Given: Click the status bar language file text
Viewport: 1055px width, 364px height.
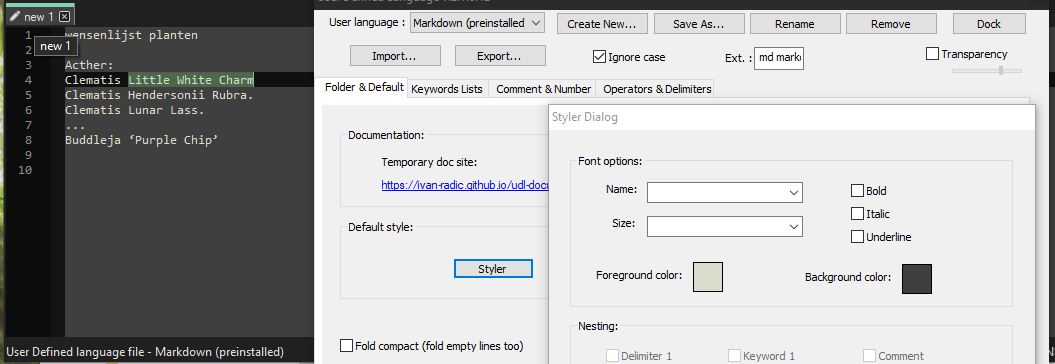Looking at the screenshot, I should click(x=145, y=351).
